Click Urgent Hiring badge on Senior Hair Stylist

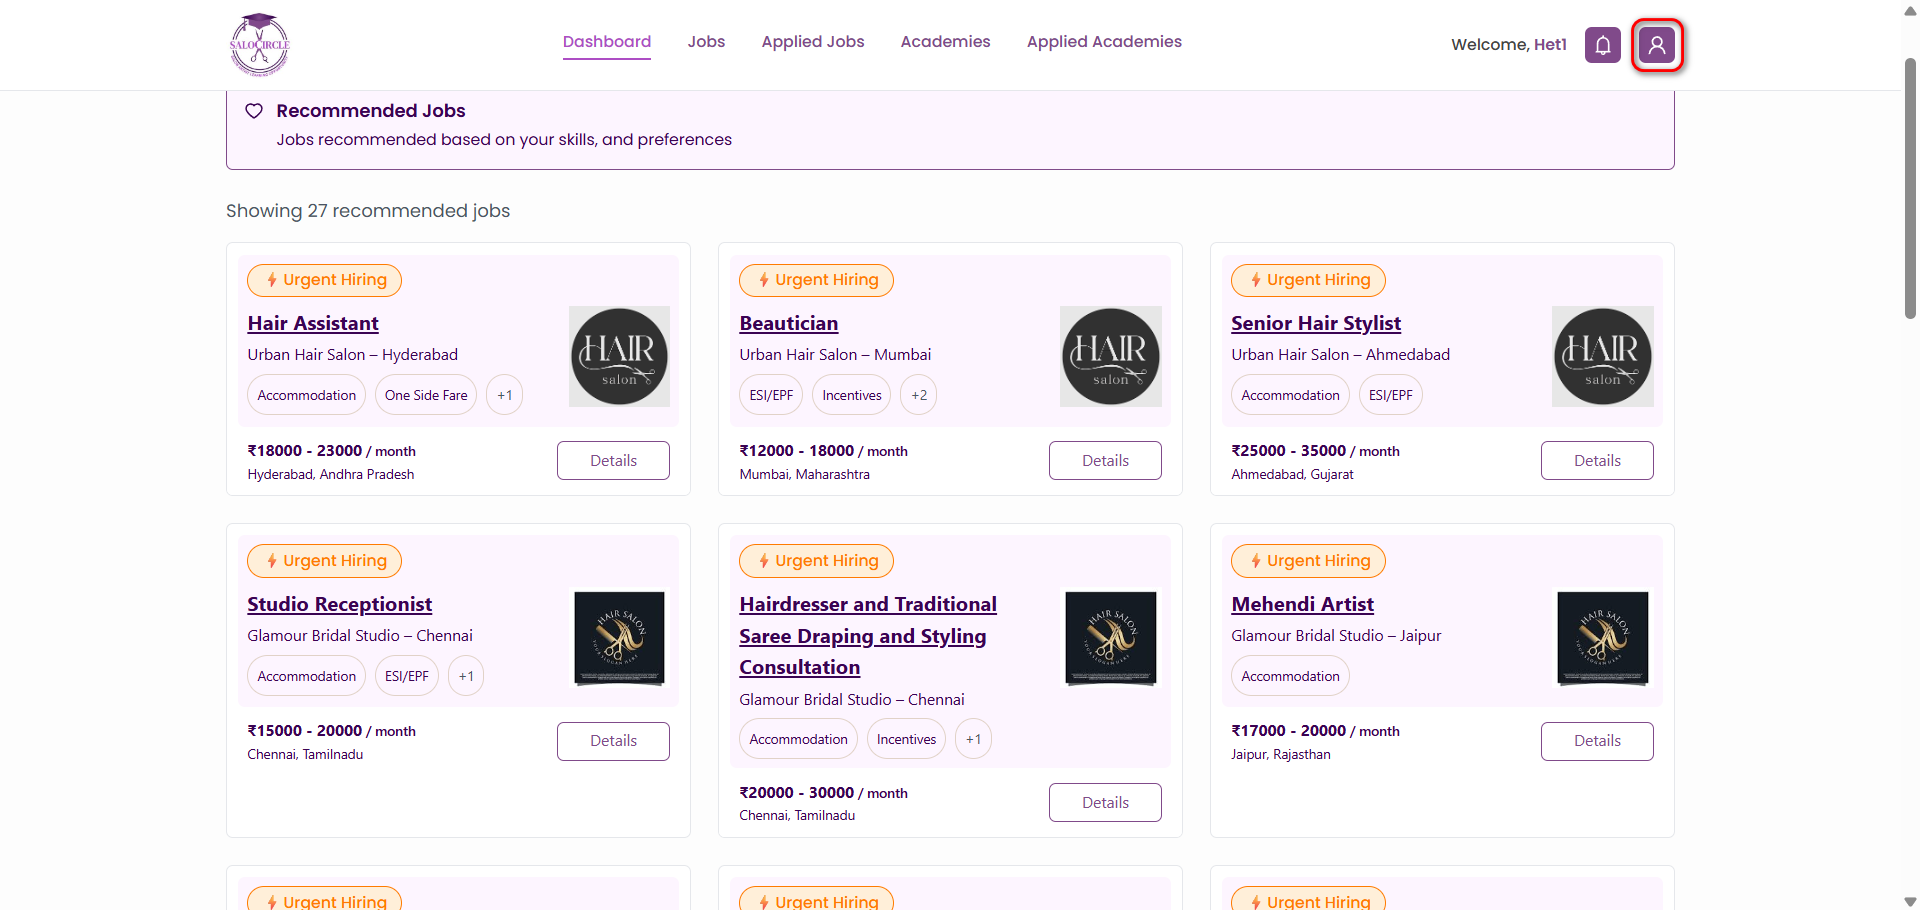pyautogui.click(x=1308, y=280)
